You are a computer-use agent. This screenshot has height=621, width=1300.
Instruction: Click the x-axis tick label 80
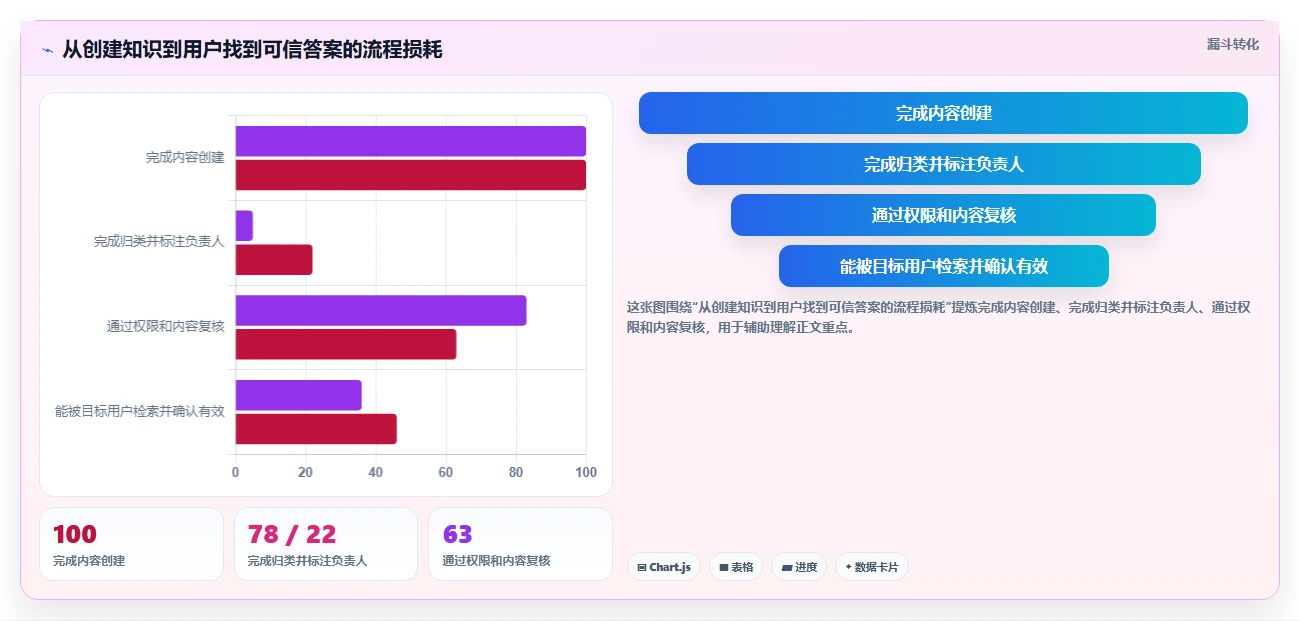click(x=516, y=472)
